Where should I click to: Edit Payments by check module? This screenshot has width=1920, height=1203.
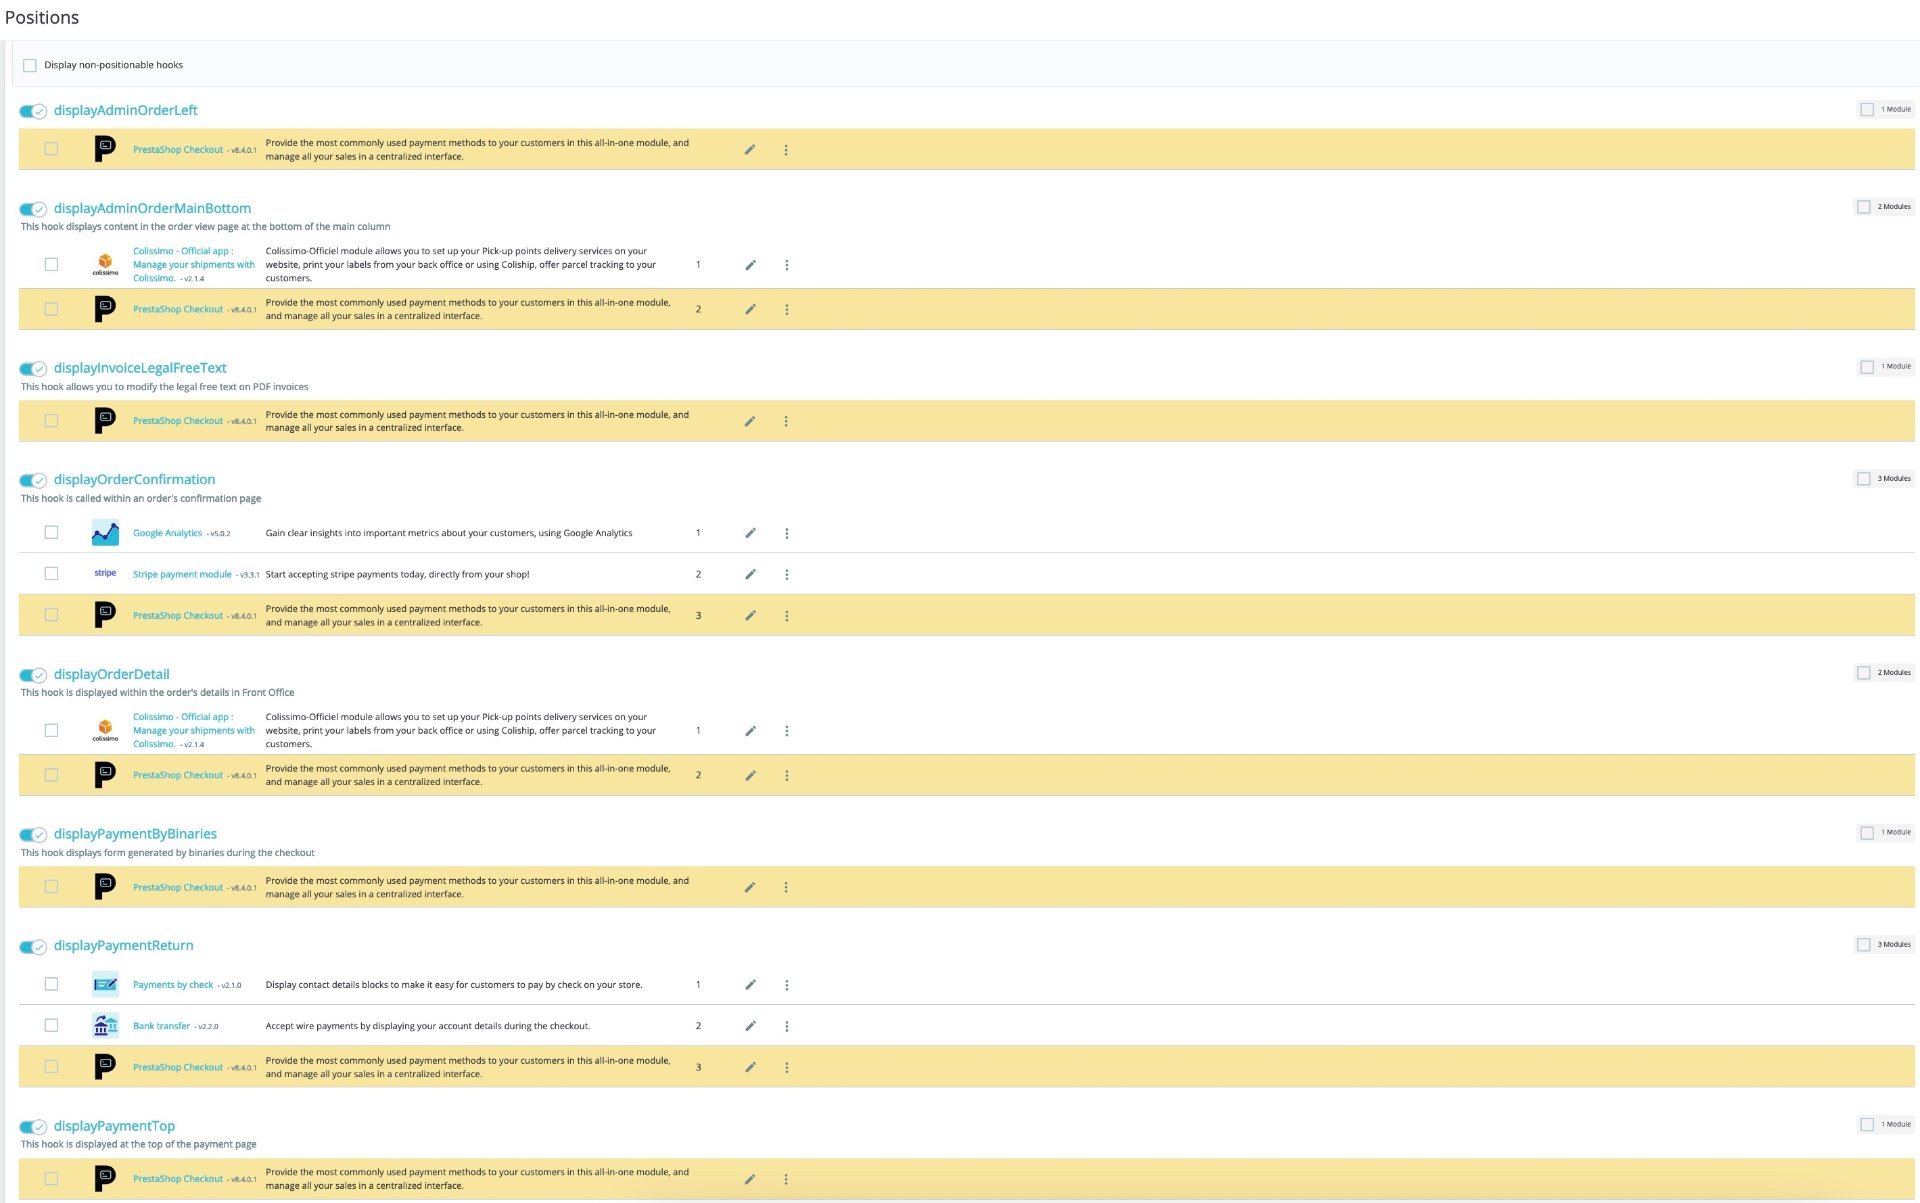point(750,985)
